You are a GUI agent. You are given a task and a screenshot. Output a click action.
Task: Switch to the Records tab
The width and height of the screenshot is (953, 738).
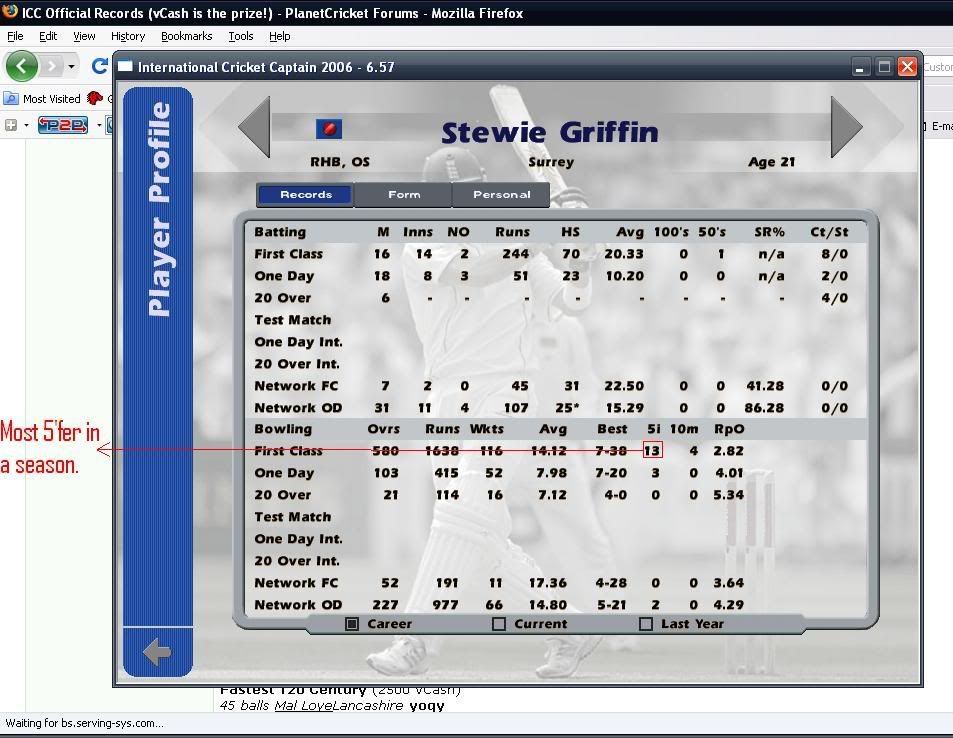point(306,195)
